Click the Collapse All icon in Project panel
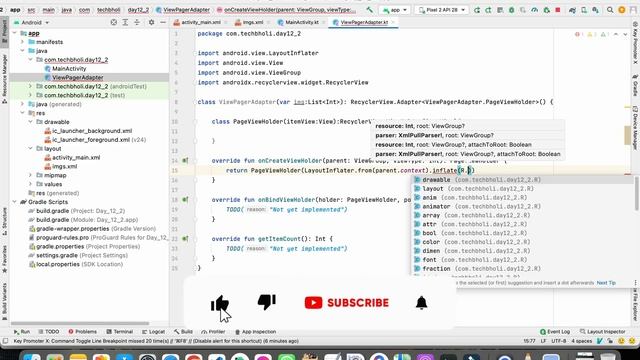The width and height of the screenshot is (640, 360). pyautogui.click(x=137, y=22)
